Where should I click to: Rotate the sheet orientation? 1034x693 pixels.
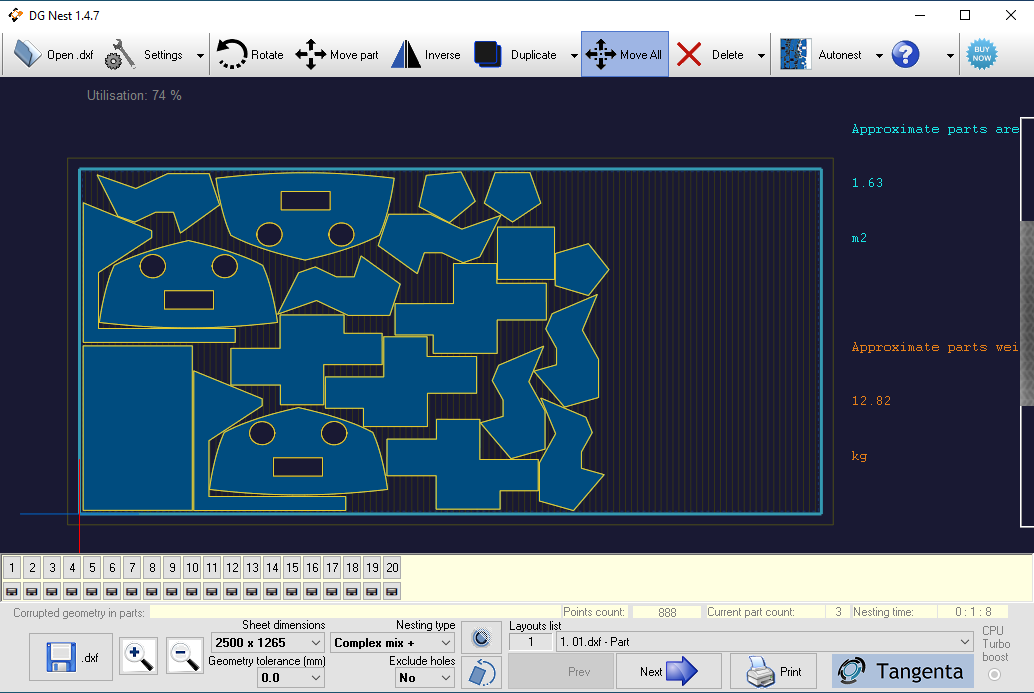click(481, 672)
